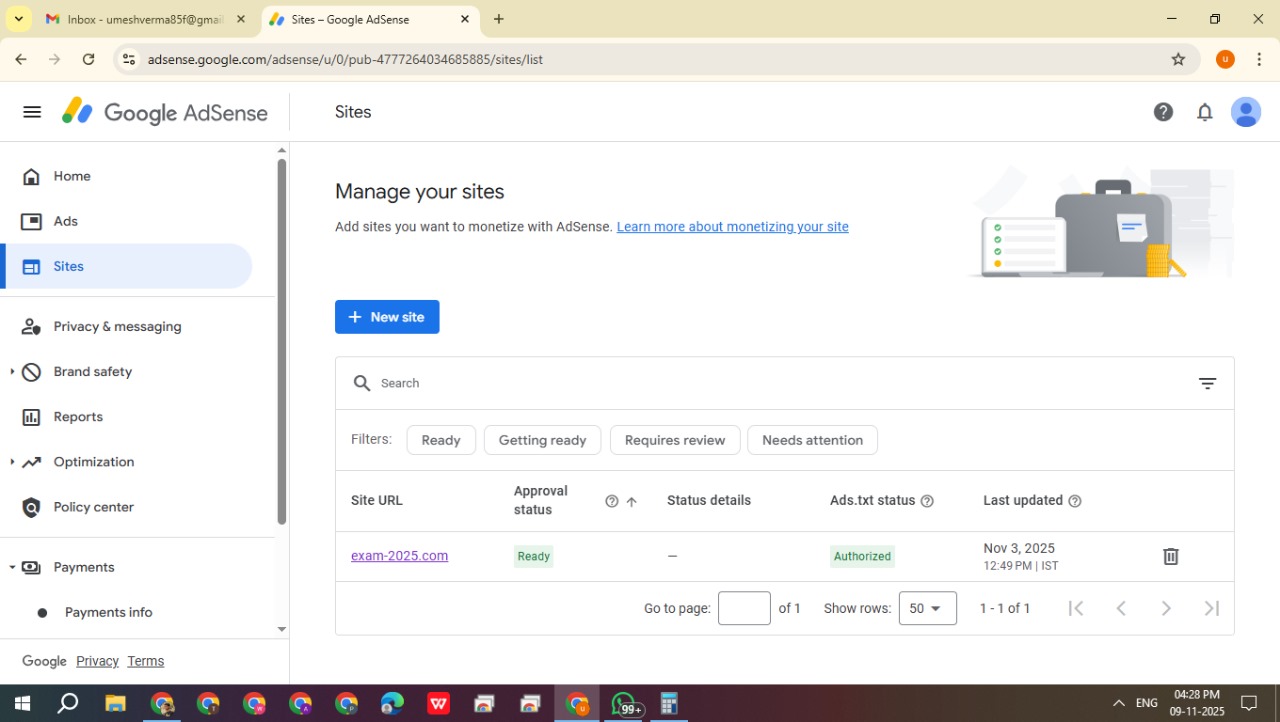Click the Approval status help icon
This screenshot has width=1280, height=722.
pyautogui.click(x=612, y=501)
